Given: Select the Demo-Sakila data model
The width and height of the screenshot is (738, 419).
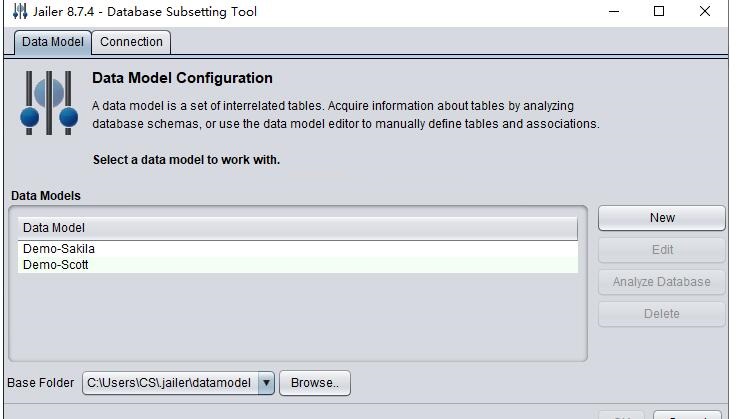Looking at the screenshot, I should coord(298,249).
